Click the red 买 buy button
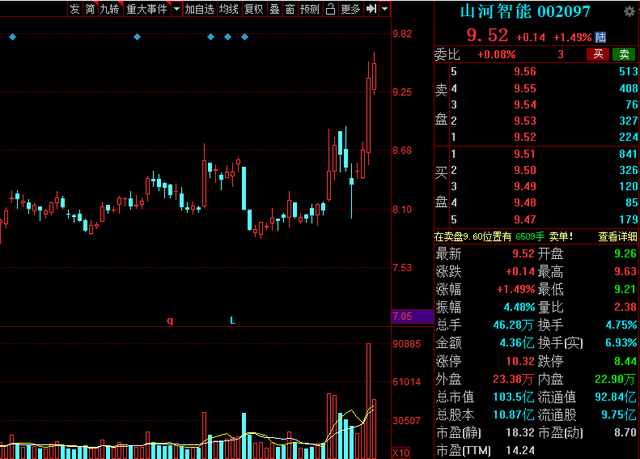 [x=598, y=54]
